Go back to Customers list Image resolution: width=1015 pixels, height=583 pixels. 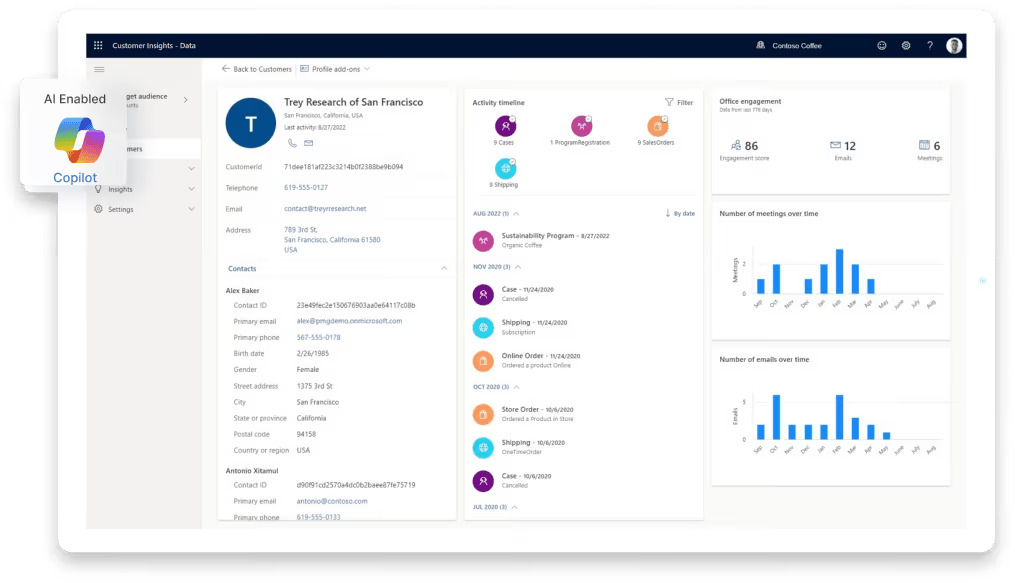(x=256, y=69)
